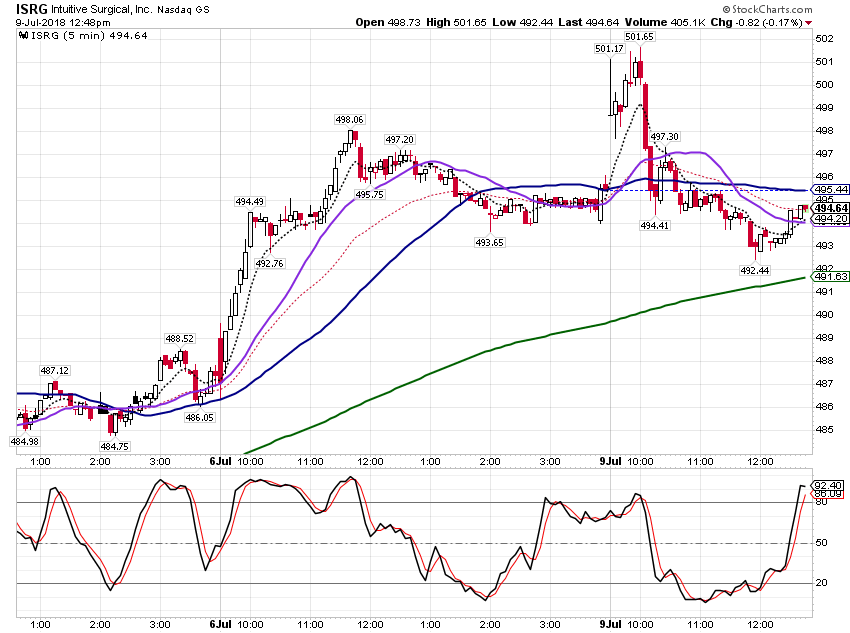Click the 494.49 price callout
The height and width of the screenshot is (633, 850).
[x=249, y=202]
